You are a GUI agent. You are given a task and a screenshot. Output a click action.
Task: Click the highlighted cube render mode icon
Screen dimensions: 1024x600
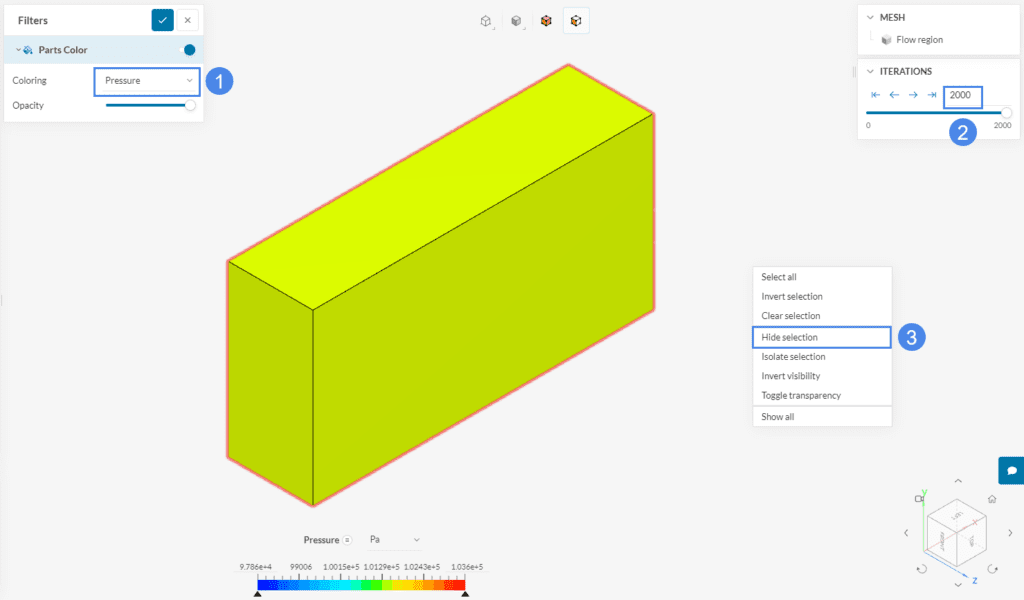(x=576, y=20)
